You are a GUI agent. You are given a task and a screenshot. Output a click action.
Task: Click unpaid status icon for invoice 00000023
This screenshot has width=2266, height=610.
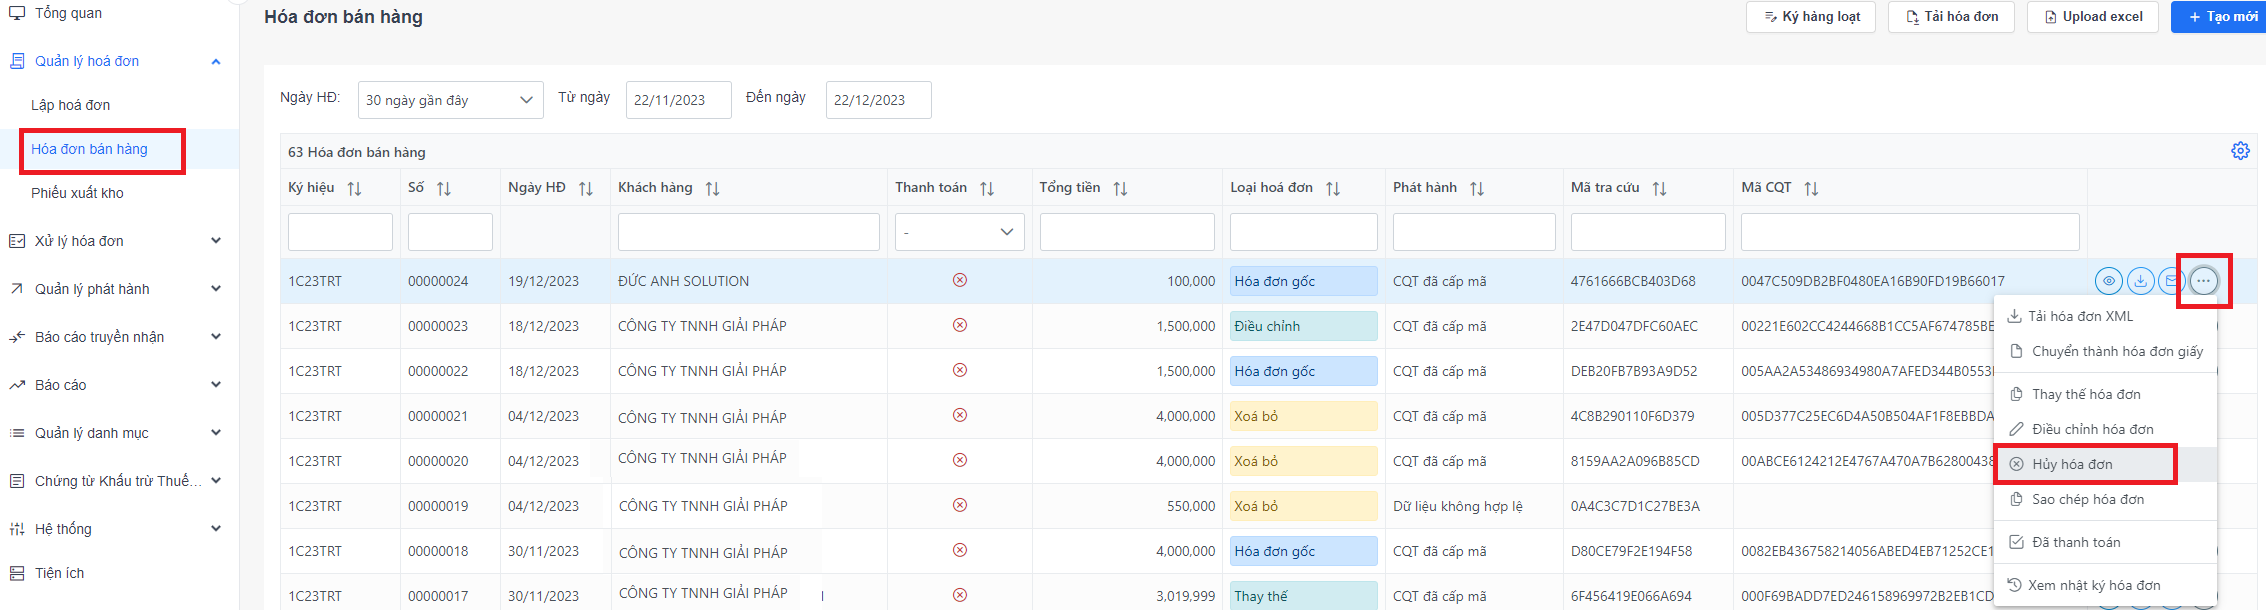coord(960,325)
